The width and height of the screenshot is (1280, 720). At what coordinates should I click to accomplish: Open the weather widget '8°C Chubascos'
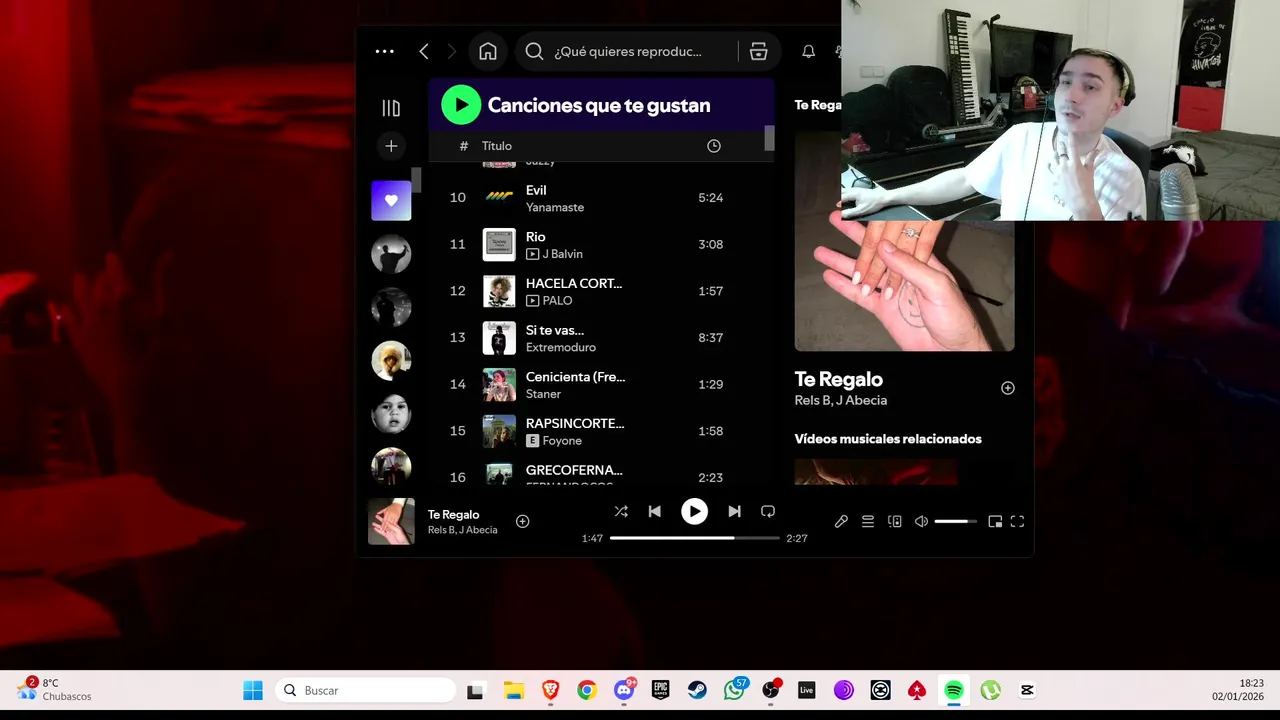pos(55,689)
